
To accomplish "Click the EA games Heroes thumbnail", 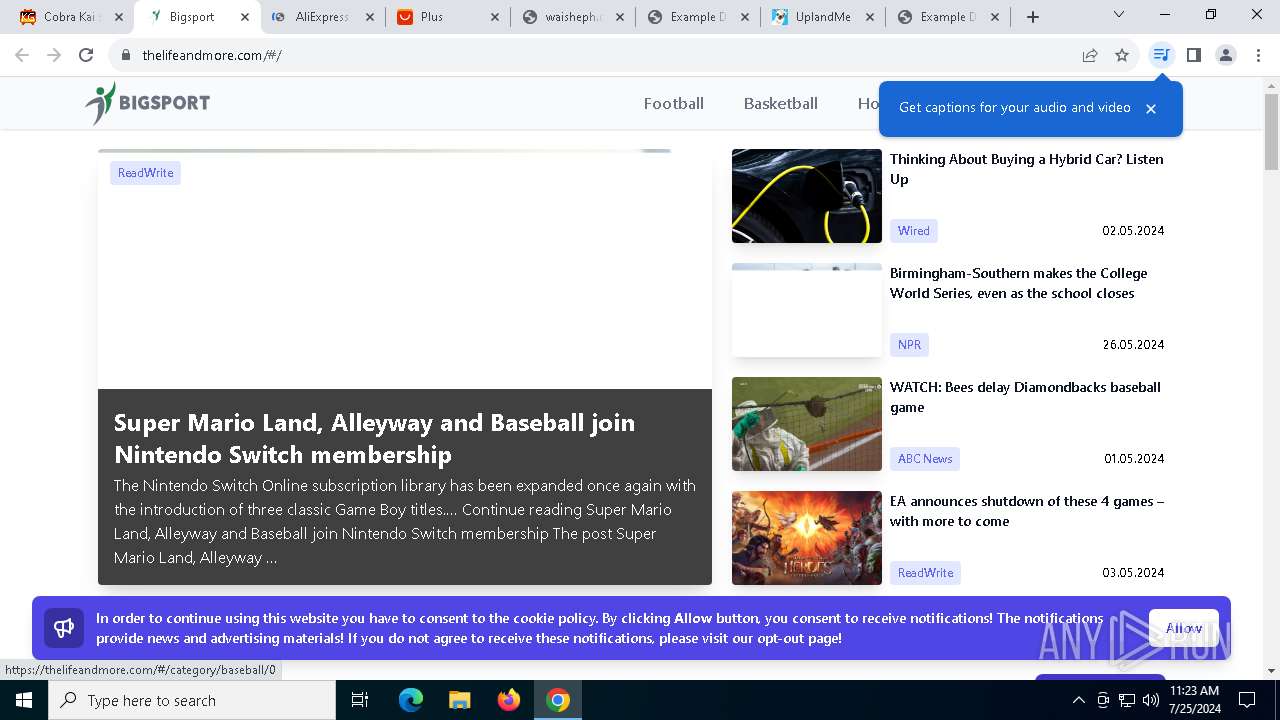I will pos(807,538).
